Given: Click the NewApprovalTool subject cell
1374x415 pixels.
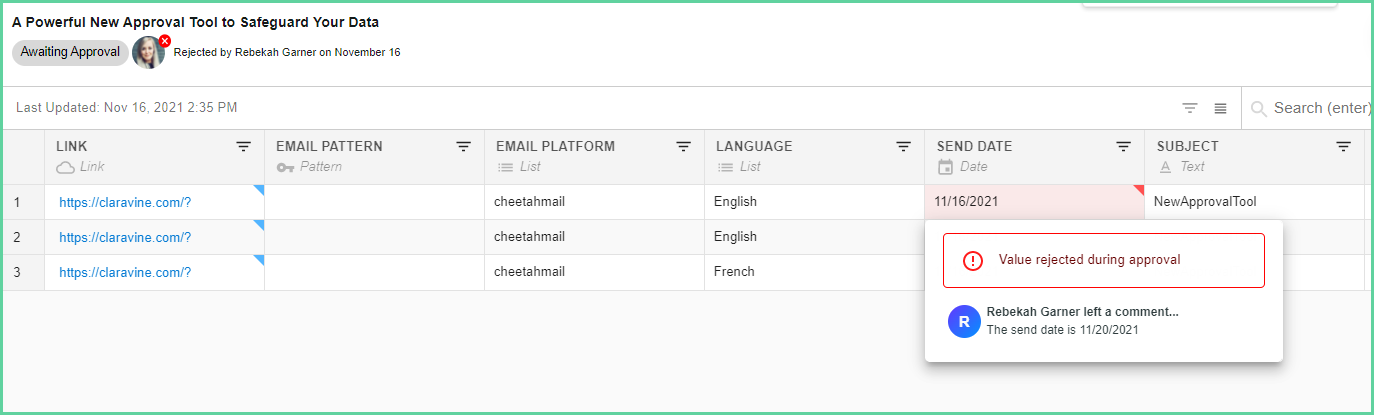Looking at the screenshot, I should tap(1254, 202).
